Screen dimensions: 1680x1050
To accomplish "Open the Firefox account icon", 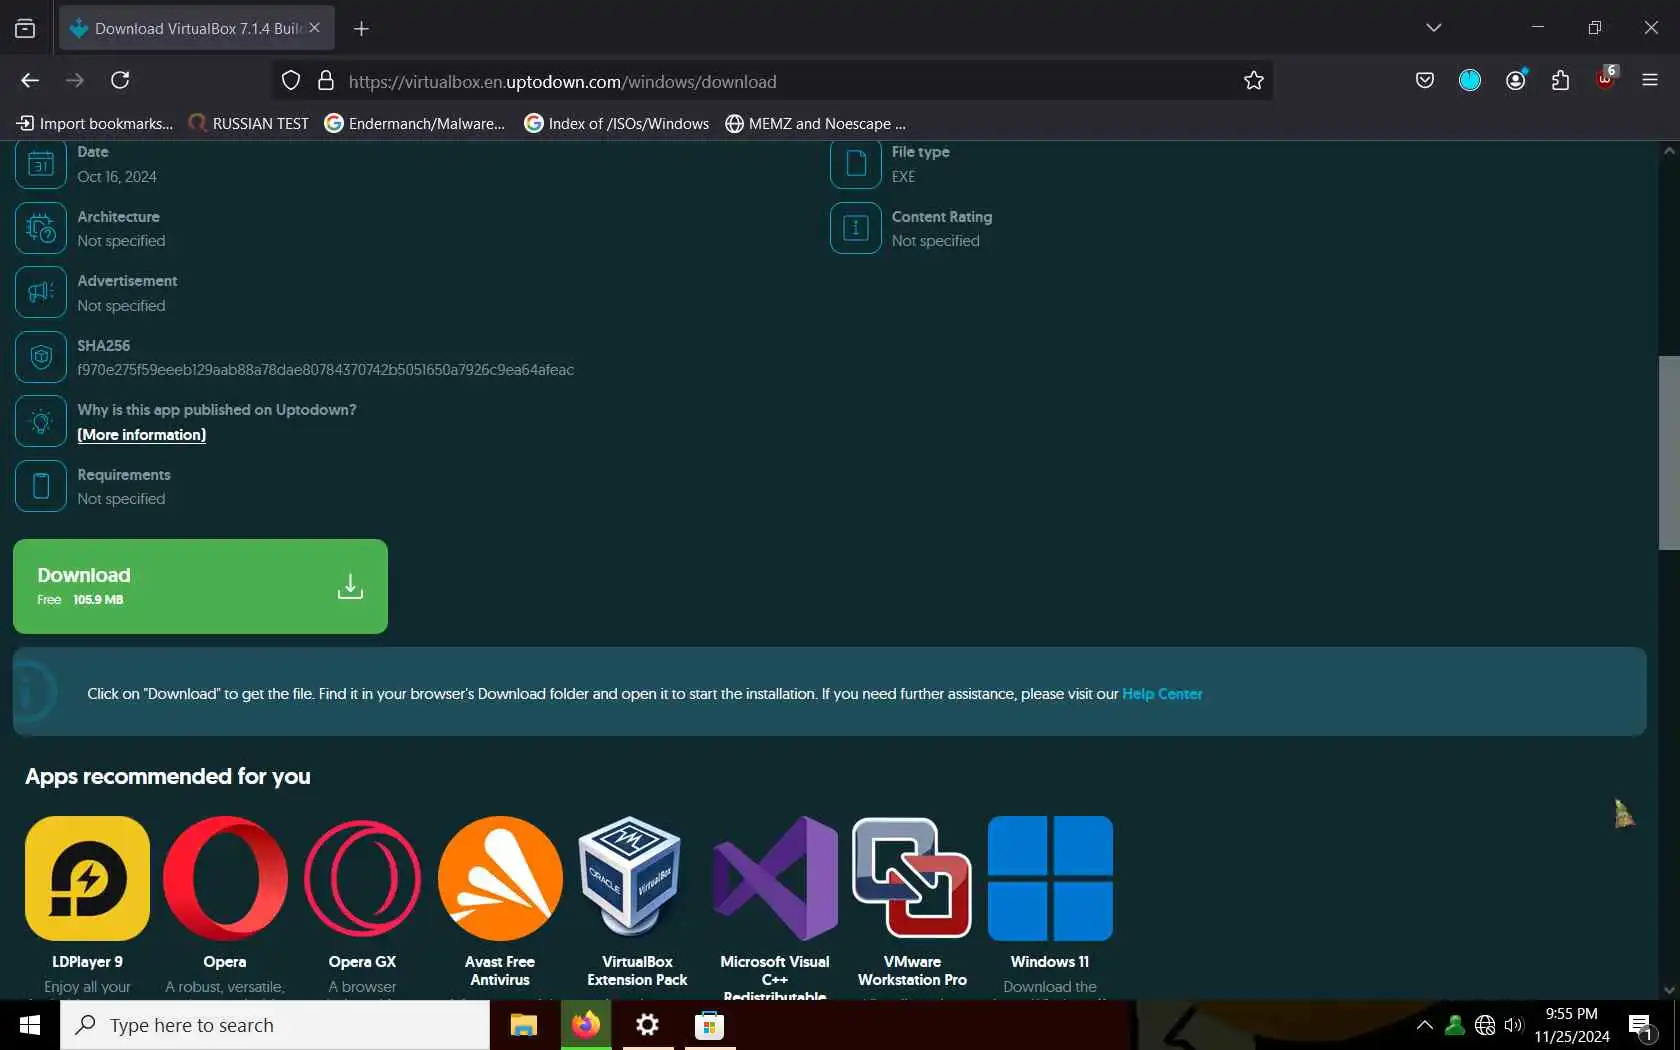I will (1516, 81).
